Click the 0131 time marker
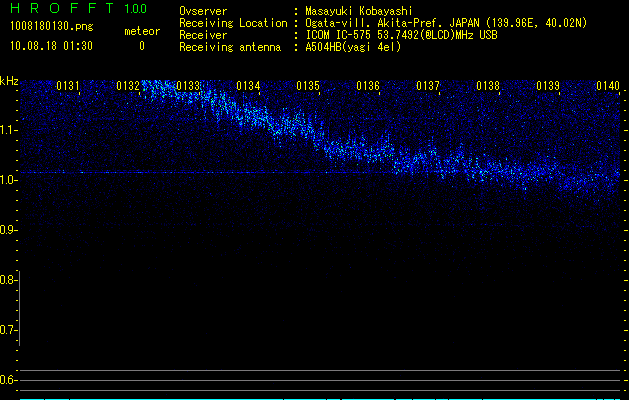This screenshot has height=400, width=629. click(68, 87)
